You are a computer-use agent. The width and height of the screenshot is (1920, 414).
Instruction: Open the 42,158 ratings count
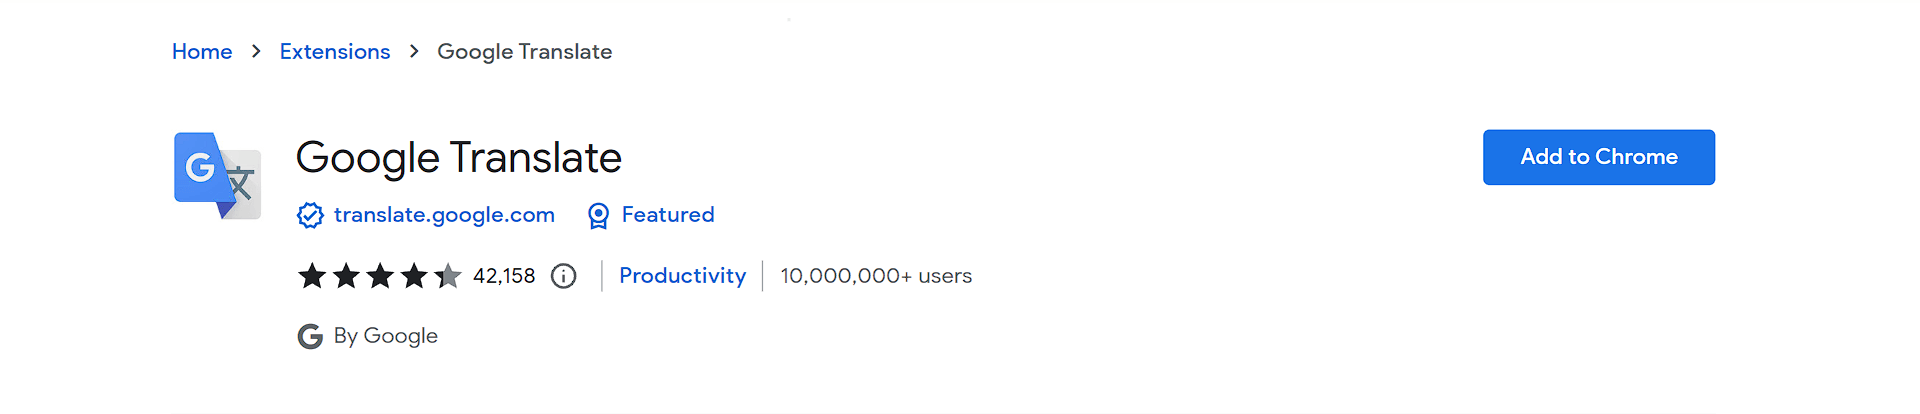coord(504,276)
